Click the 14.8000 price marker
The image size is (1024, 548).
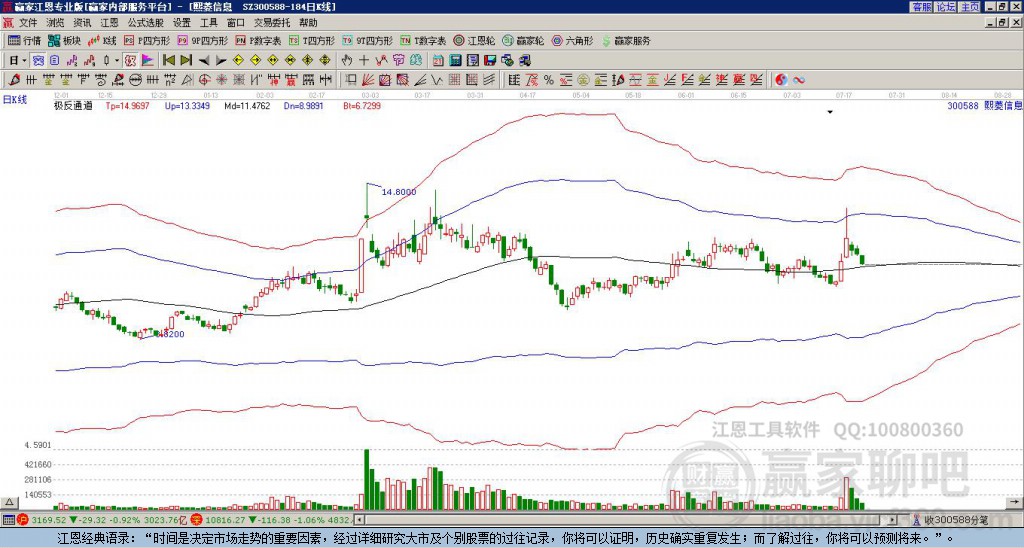pos(398,192)
